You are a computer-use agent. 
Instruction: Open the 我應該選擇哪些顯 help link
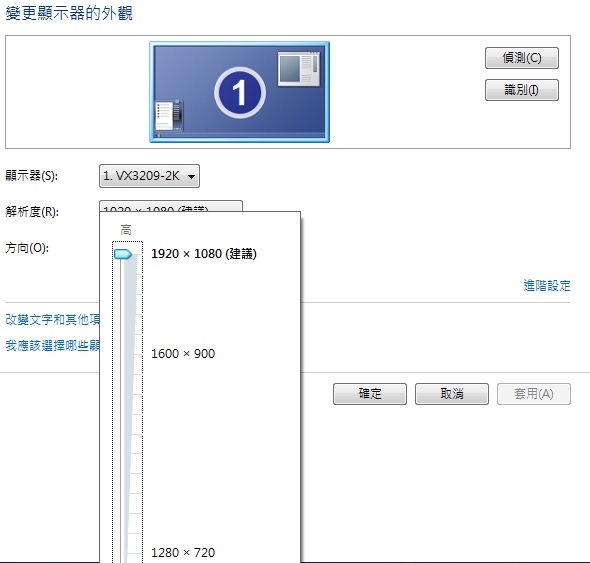pyautogui.click(x=52, y=345)
